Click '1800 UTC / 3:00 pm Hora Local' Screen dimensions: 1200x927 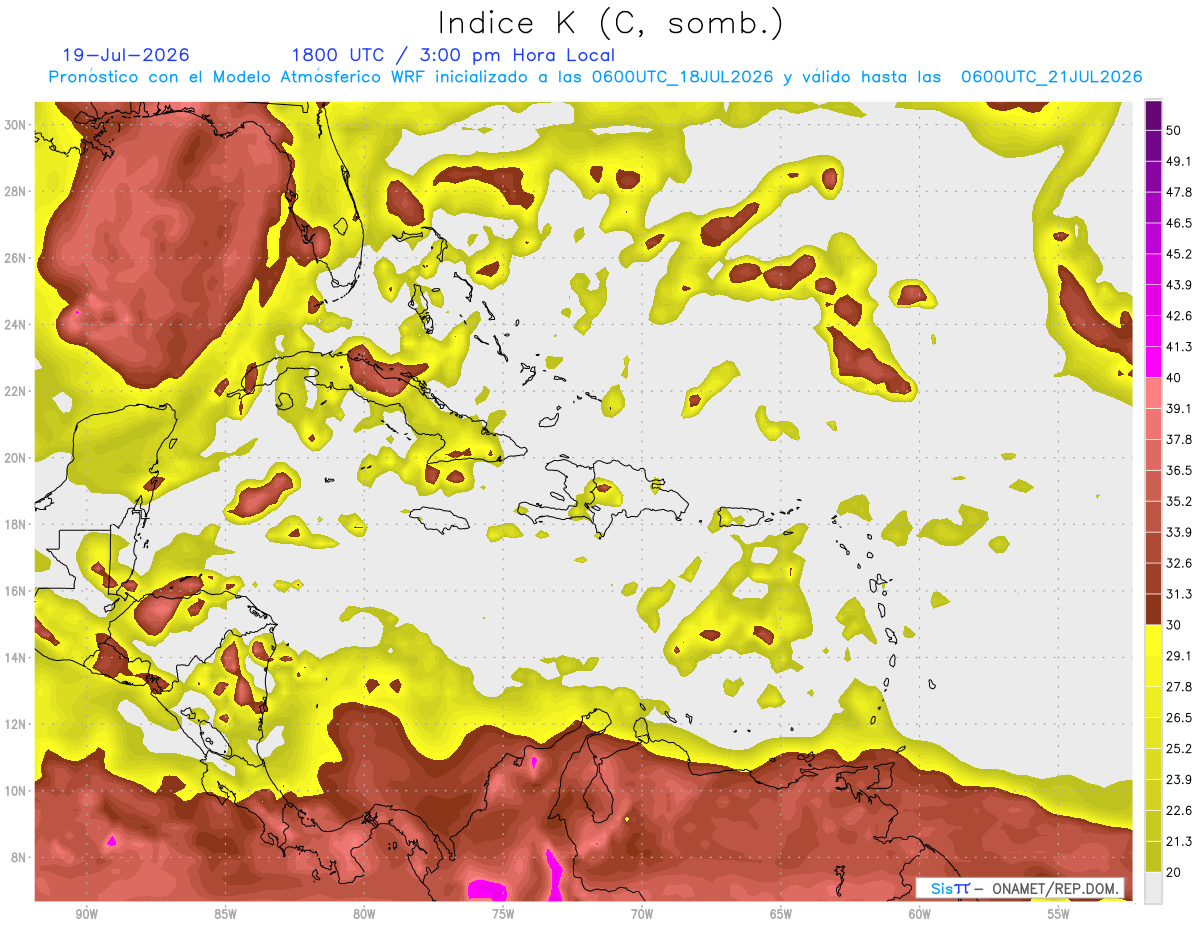click(x=453, y=55)
